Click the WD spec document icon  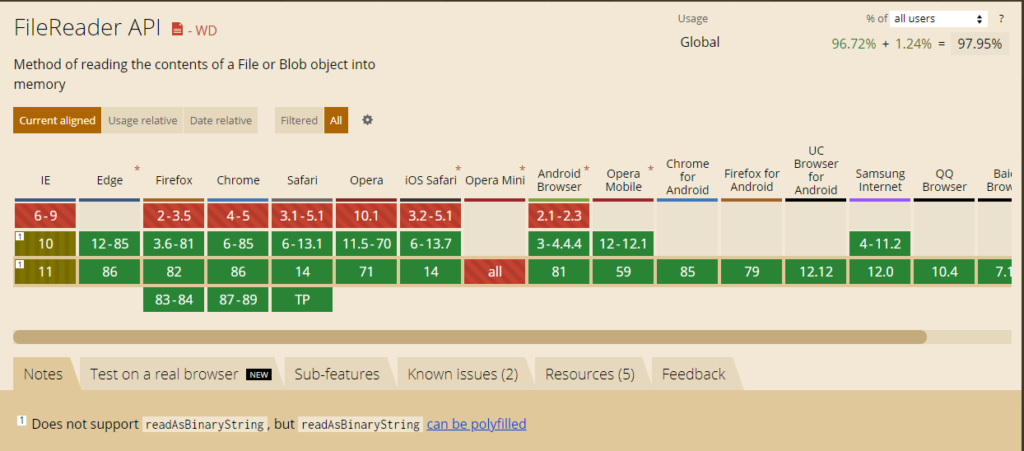pyautogui.click(x=178, y=30)
